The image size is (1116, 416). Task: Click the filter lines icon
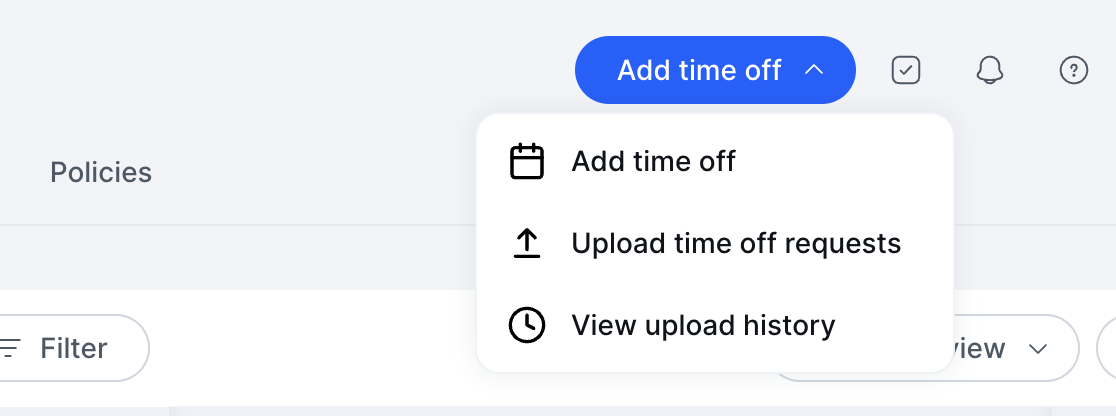[10, 348]
